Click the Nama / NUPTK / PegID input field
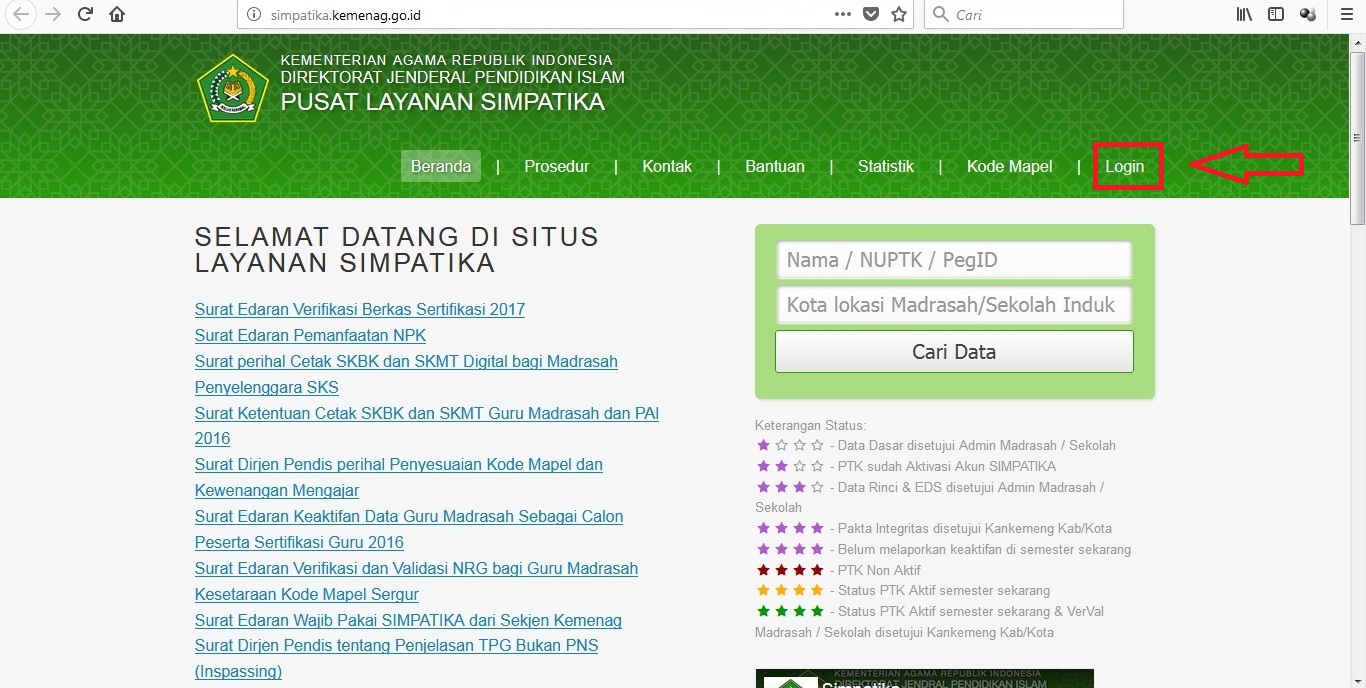1366x688 pixels. coord(952,259)
